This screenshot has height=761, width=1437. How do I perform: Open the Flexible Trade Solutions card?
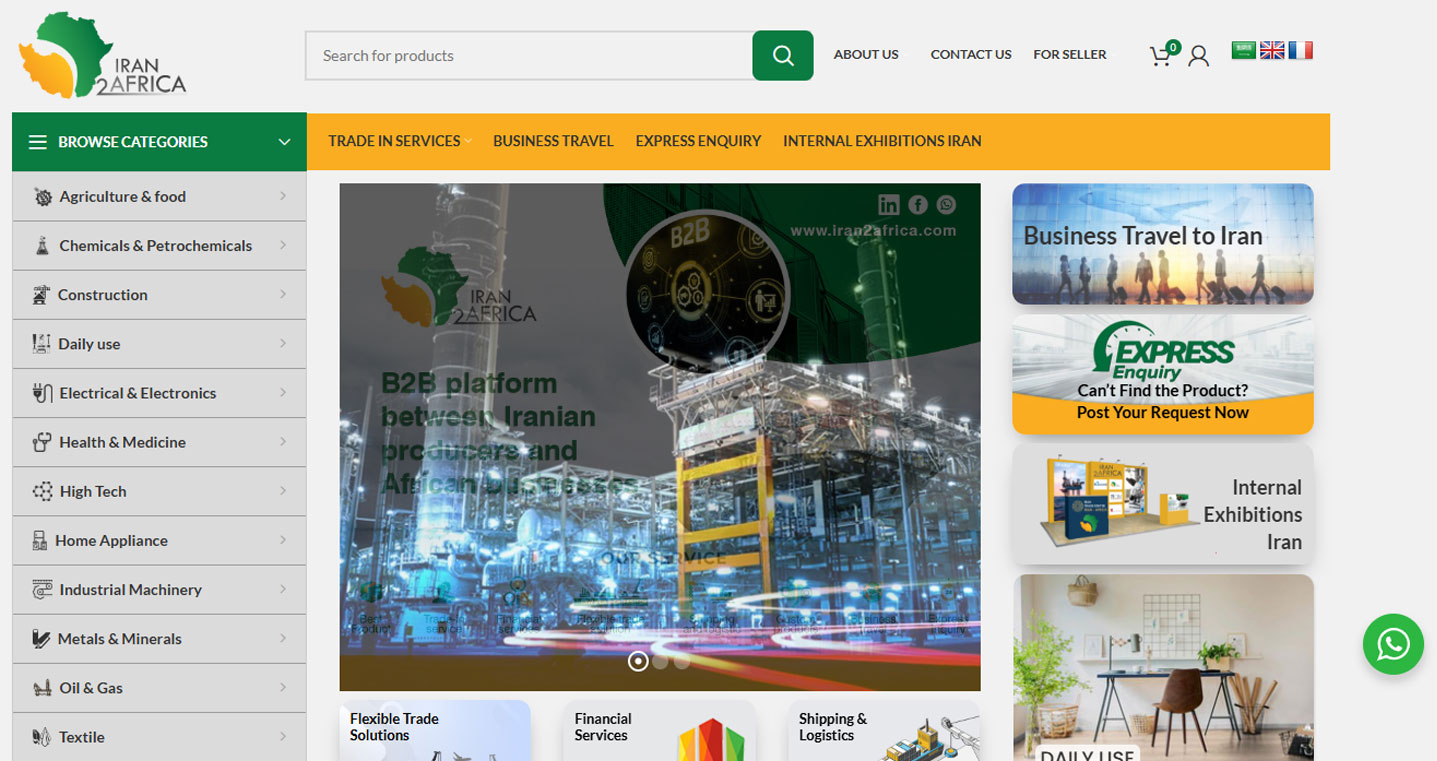pyautogui.click(x=435, y=730)
